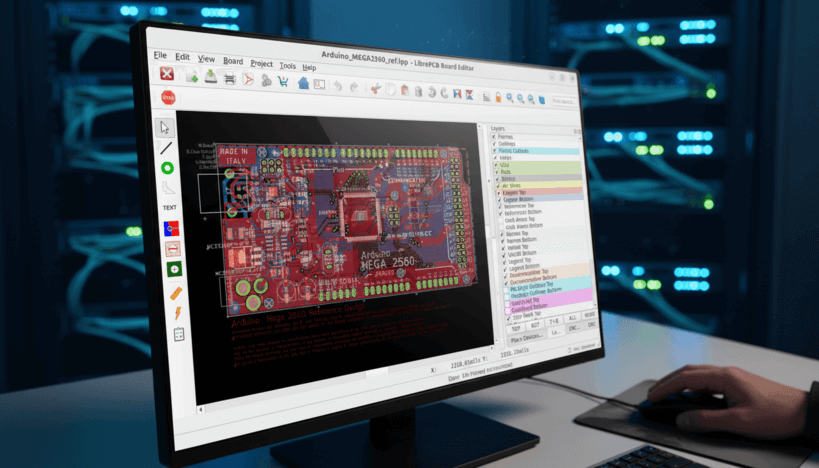This screenshot has height=468, width=819.
Task: Click the orange Measure ruler tool
Action: pyautogui.click(x=176, y=293)
